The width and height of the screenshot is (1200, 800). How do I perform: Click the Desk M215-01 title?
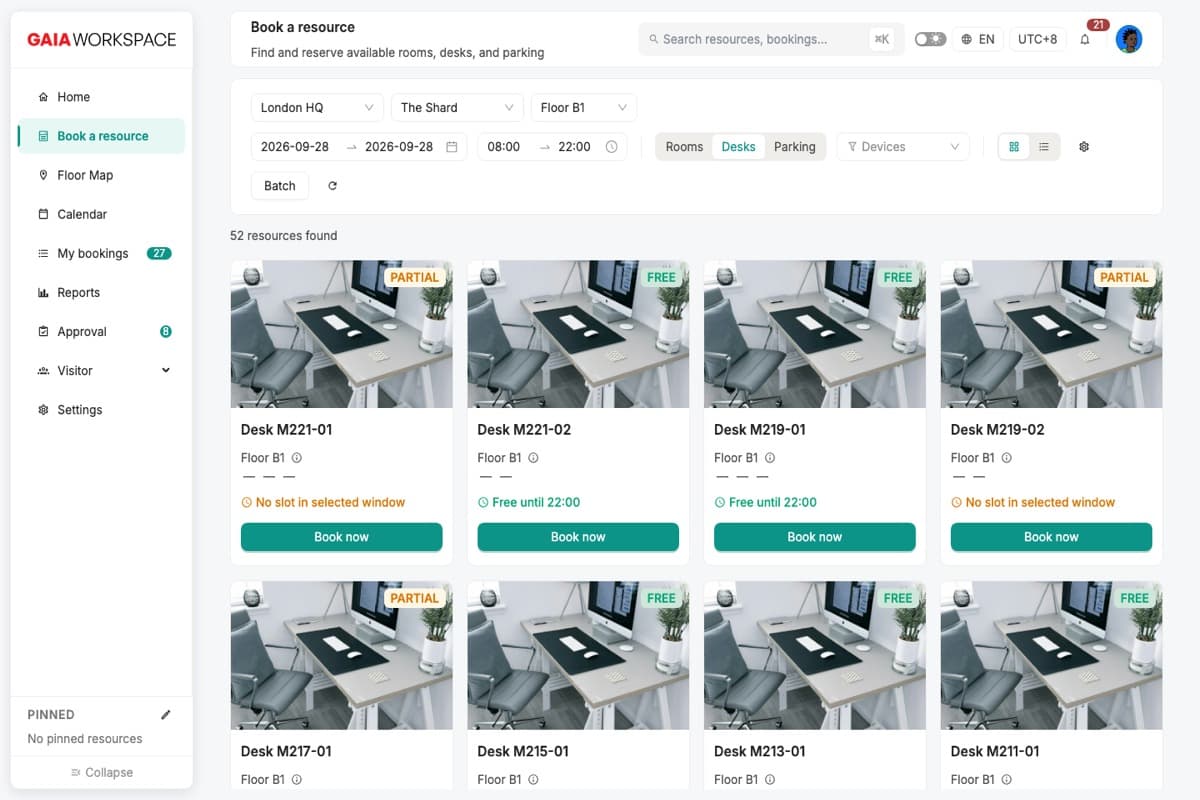tap(523, 751)
